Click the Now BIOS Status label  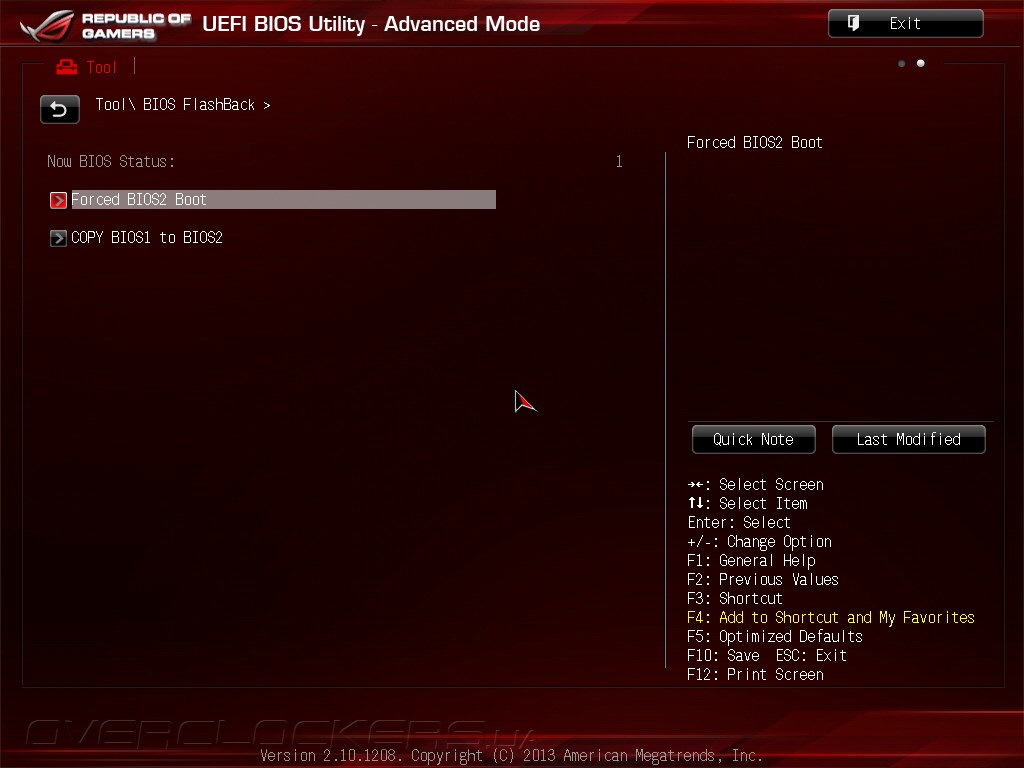tap(111, 161)
